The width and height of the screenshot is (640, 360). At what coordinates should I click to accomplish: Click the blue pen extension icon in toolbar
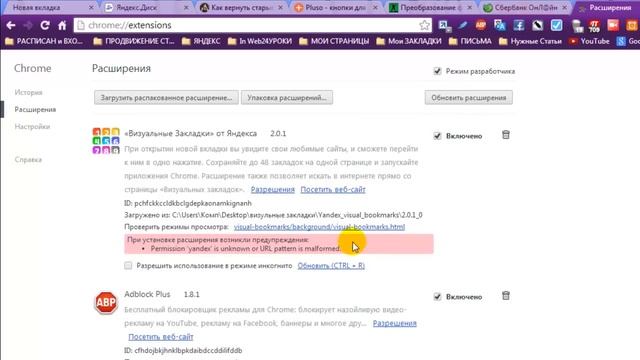462,25
